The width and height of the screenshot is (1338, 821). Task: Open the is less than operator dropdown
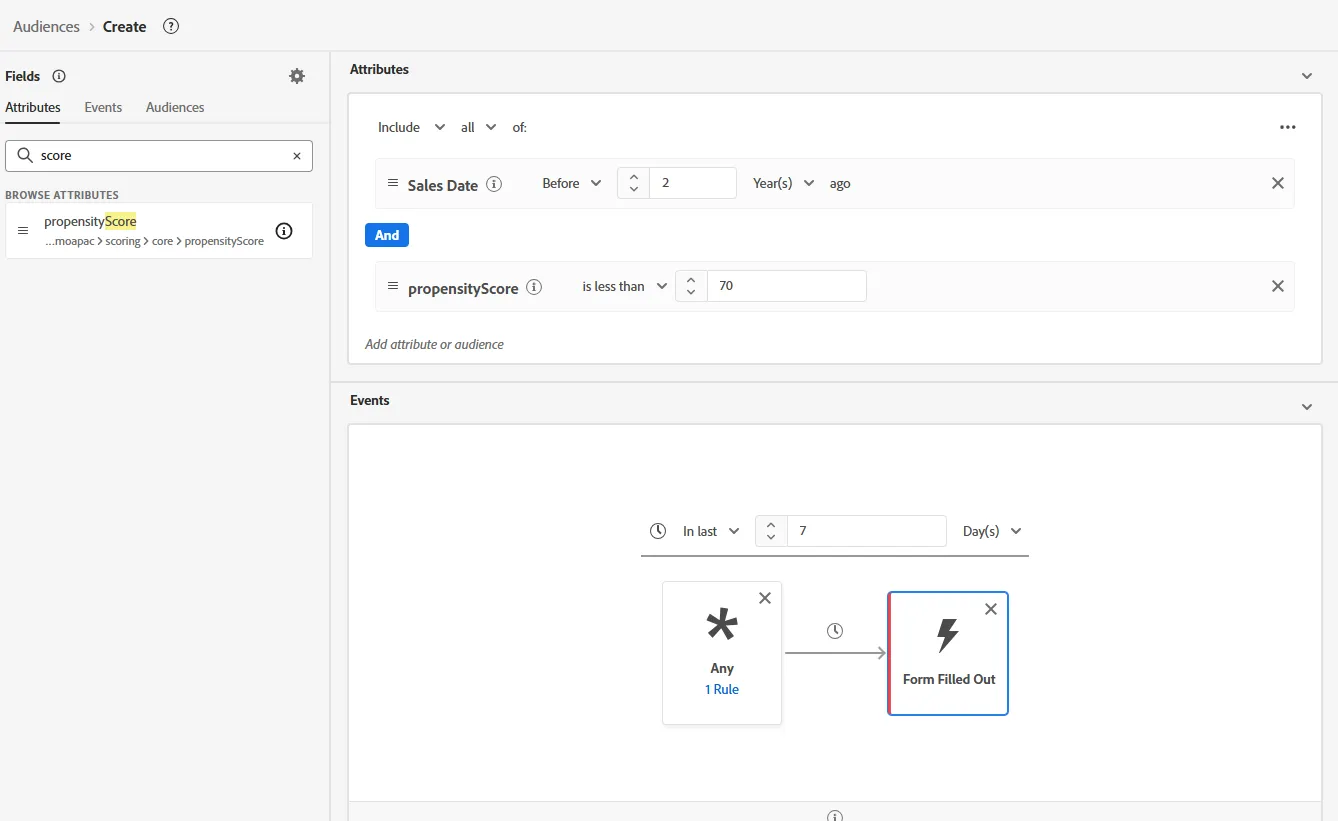pyautogui.click(x=625, y=286)
